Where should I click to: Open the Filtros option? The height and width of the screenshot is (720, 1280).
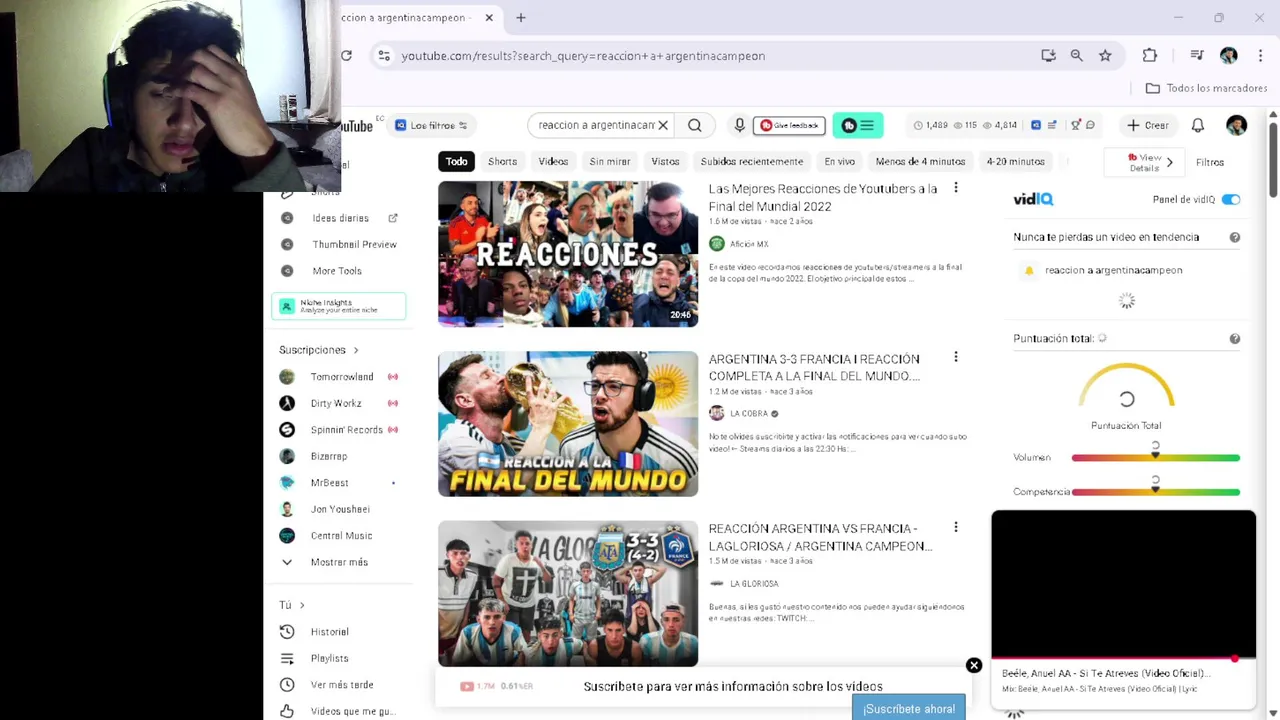point(1209,162)
